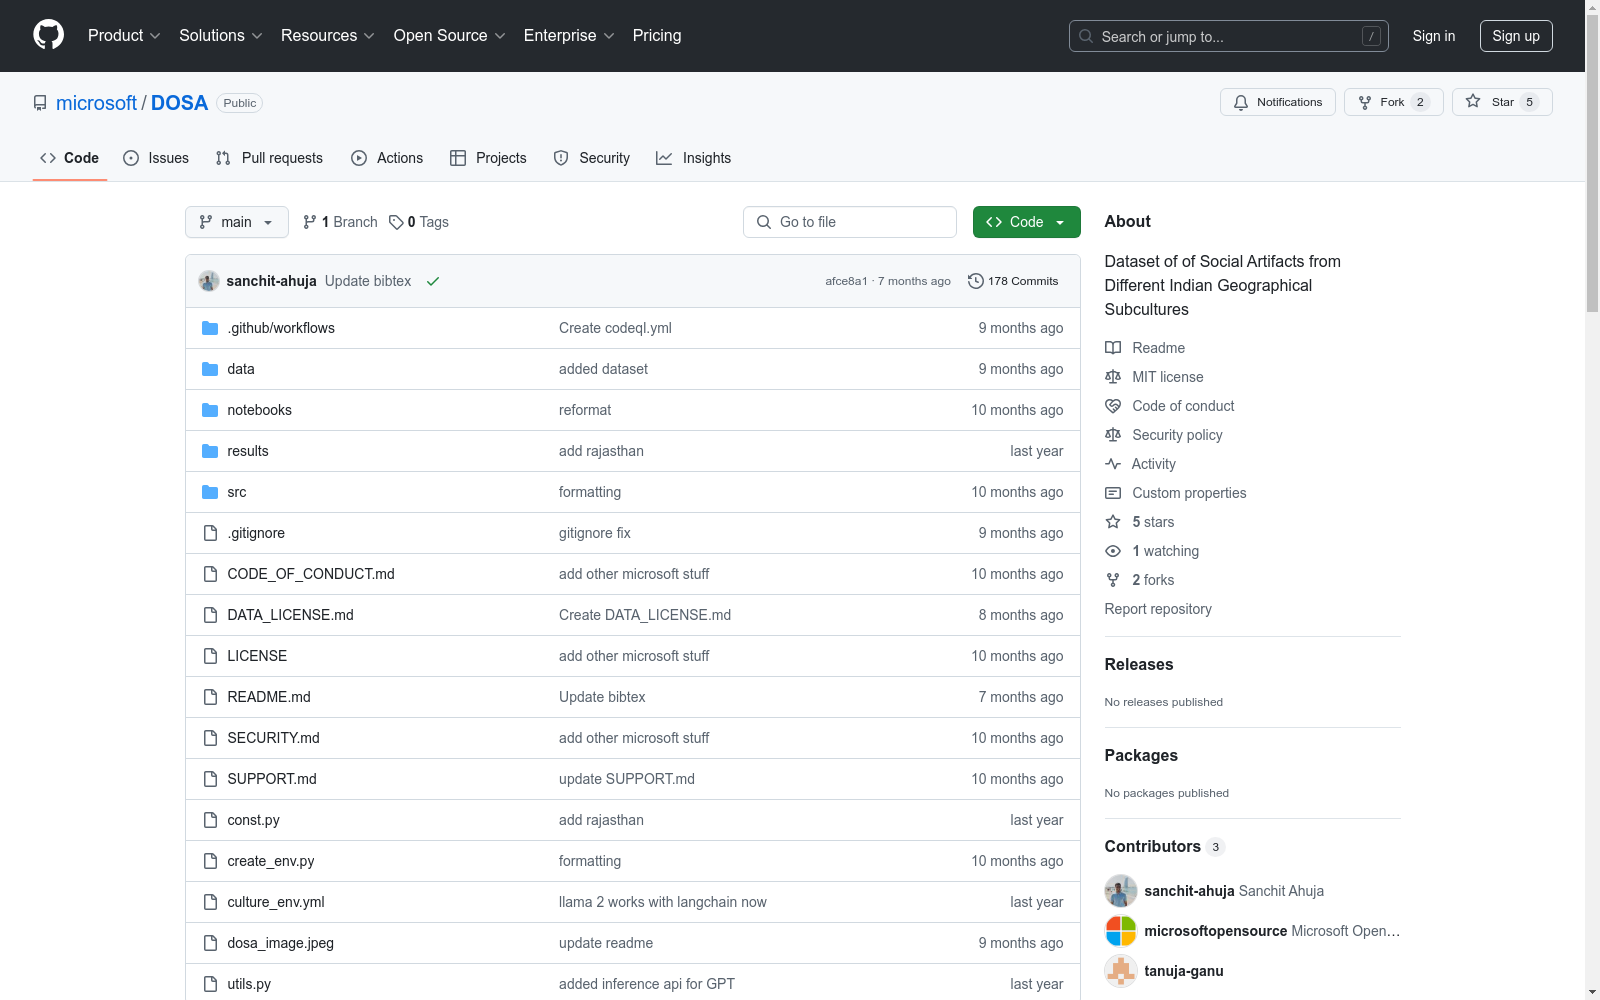Image resolution: width=1600 pixels, height=1000 pixels.
Task: Click the fork icon in Fork button
Action: (x=1365, y=102)
